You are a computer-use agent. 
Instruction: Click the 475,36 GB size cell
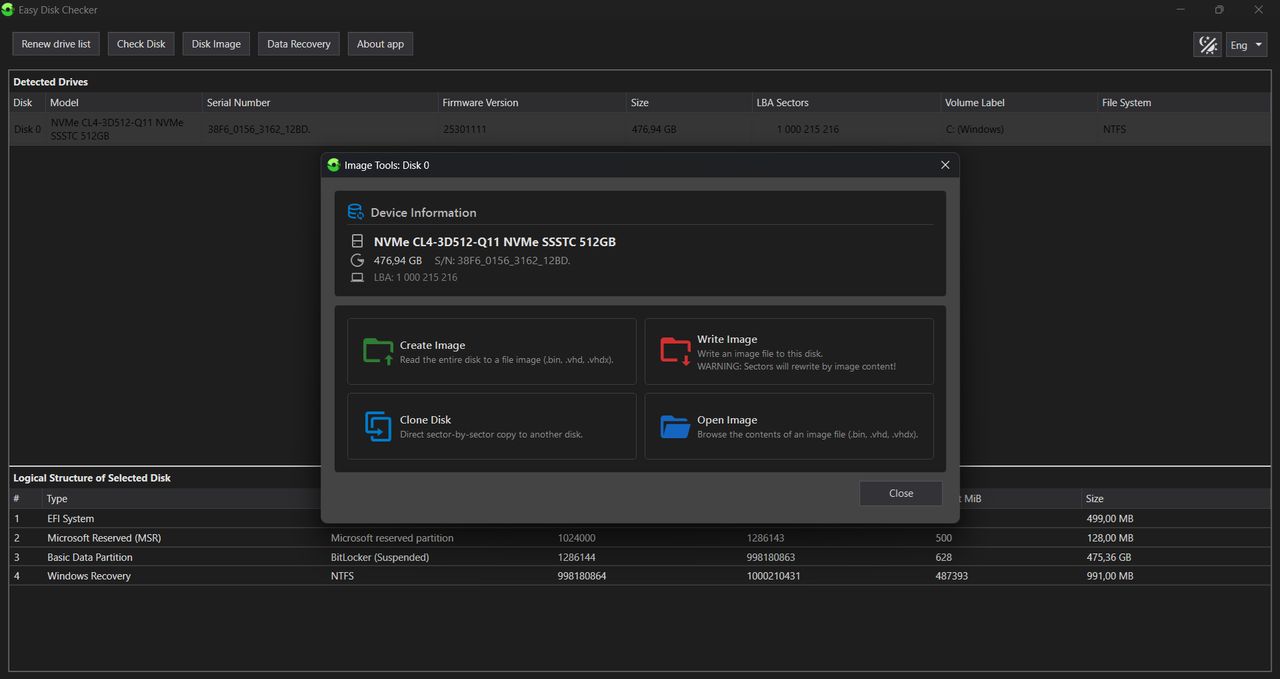click(1109, 557)
